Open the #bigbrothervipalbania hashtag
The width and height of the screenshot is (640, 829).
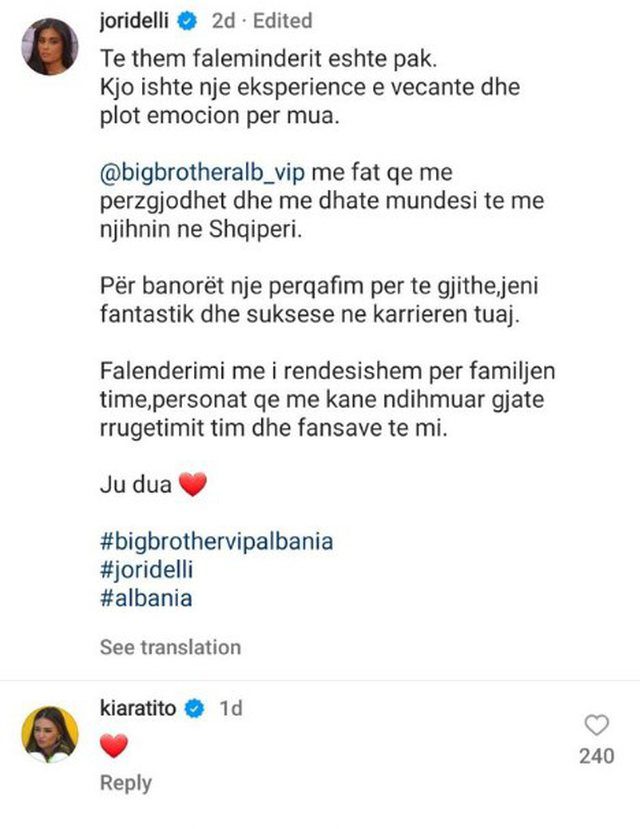click(x=216, y=541)
